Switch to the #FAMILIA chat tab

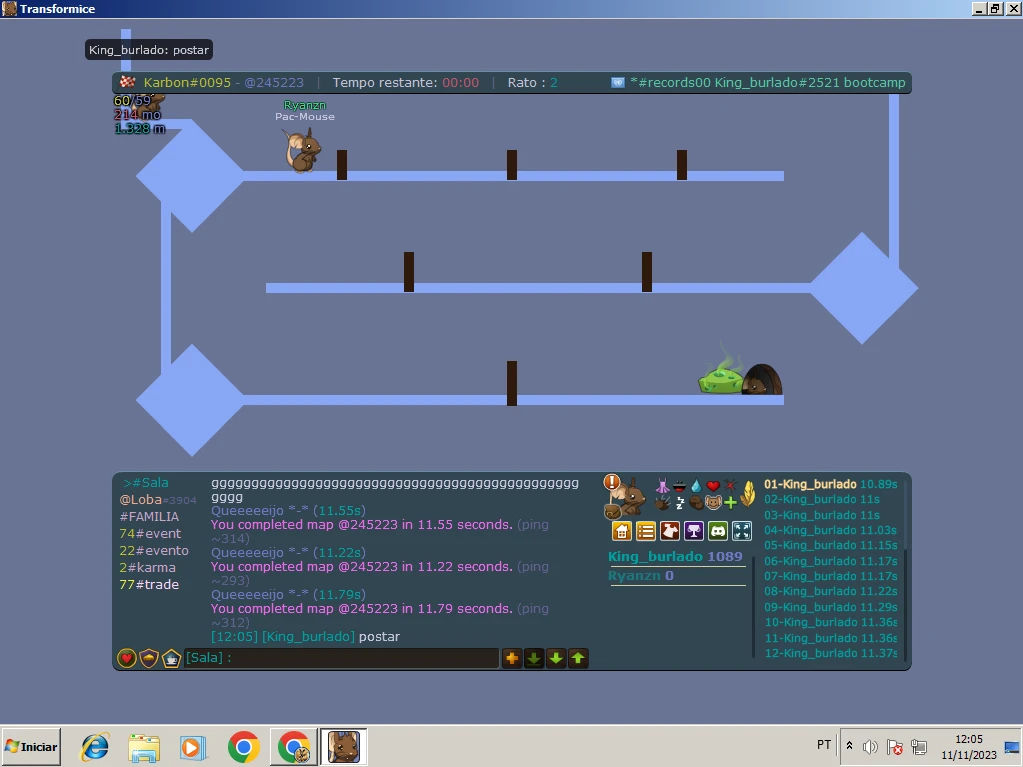tap(149, 517)
